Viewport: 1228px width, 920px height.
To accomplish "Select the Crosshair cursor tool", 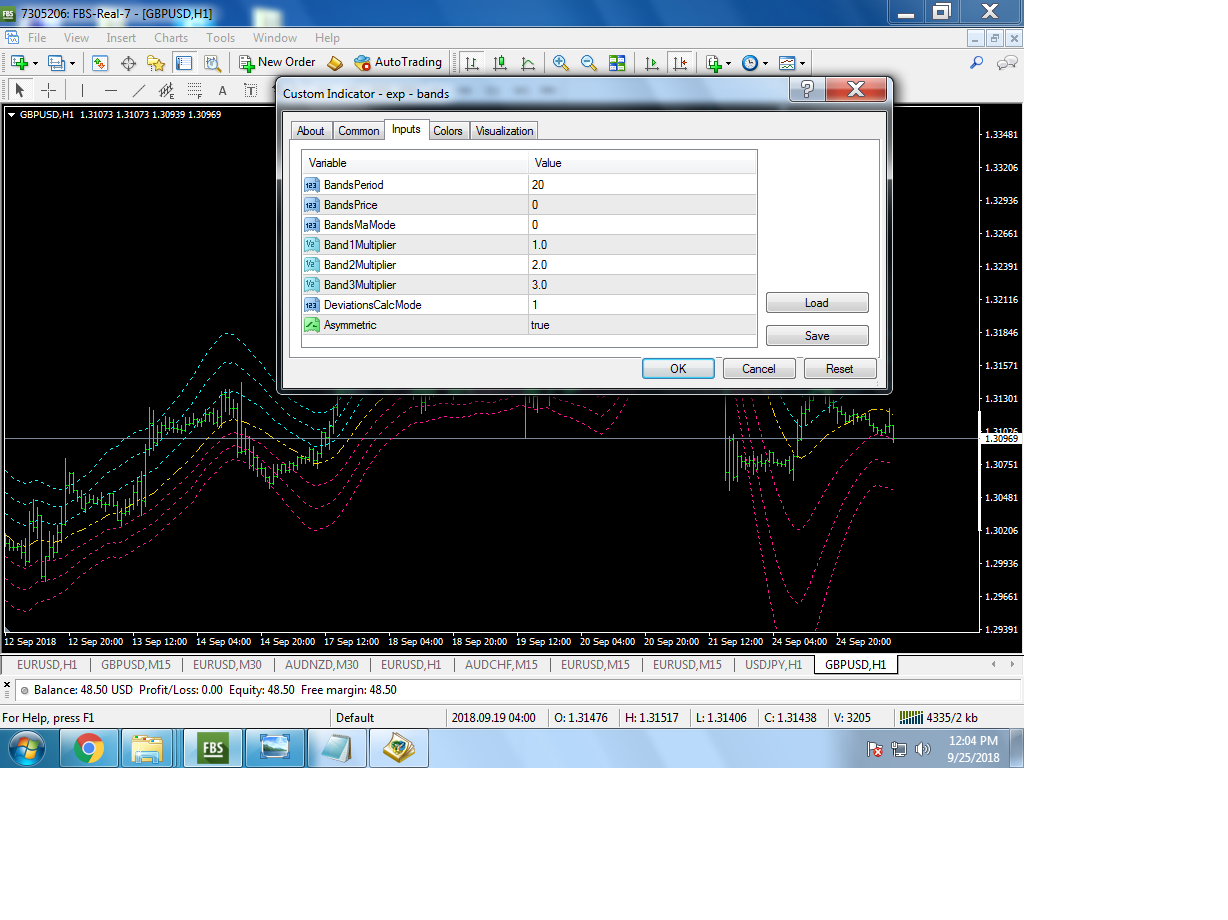I will pos(48,91).
